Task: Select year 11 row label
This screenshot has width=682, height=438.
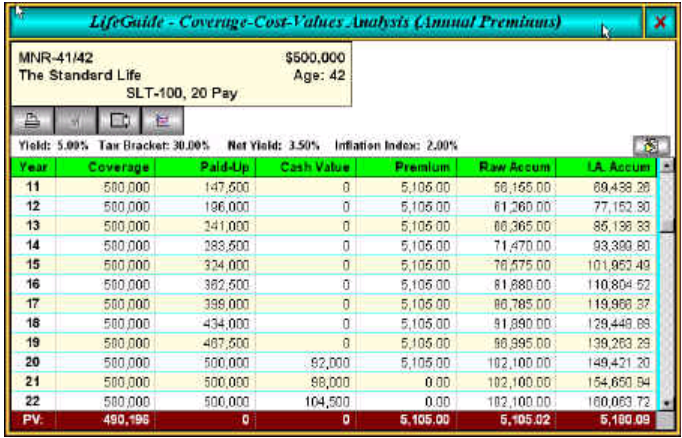Action: pyautogui.click(x=33, y=187)
